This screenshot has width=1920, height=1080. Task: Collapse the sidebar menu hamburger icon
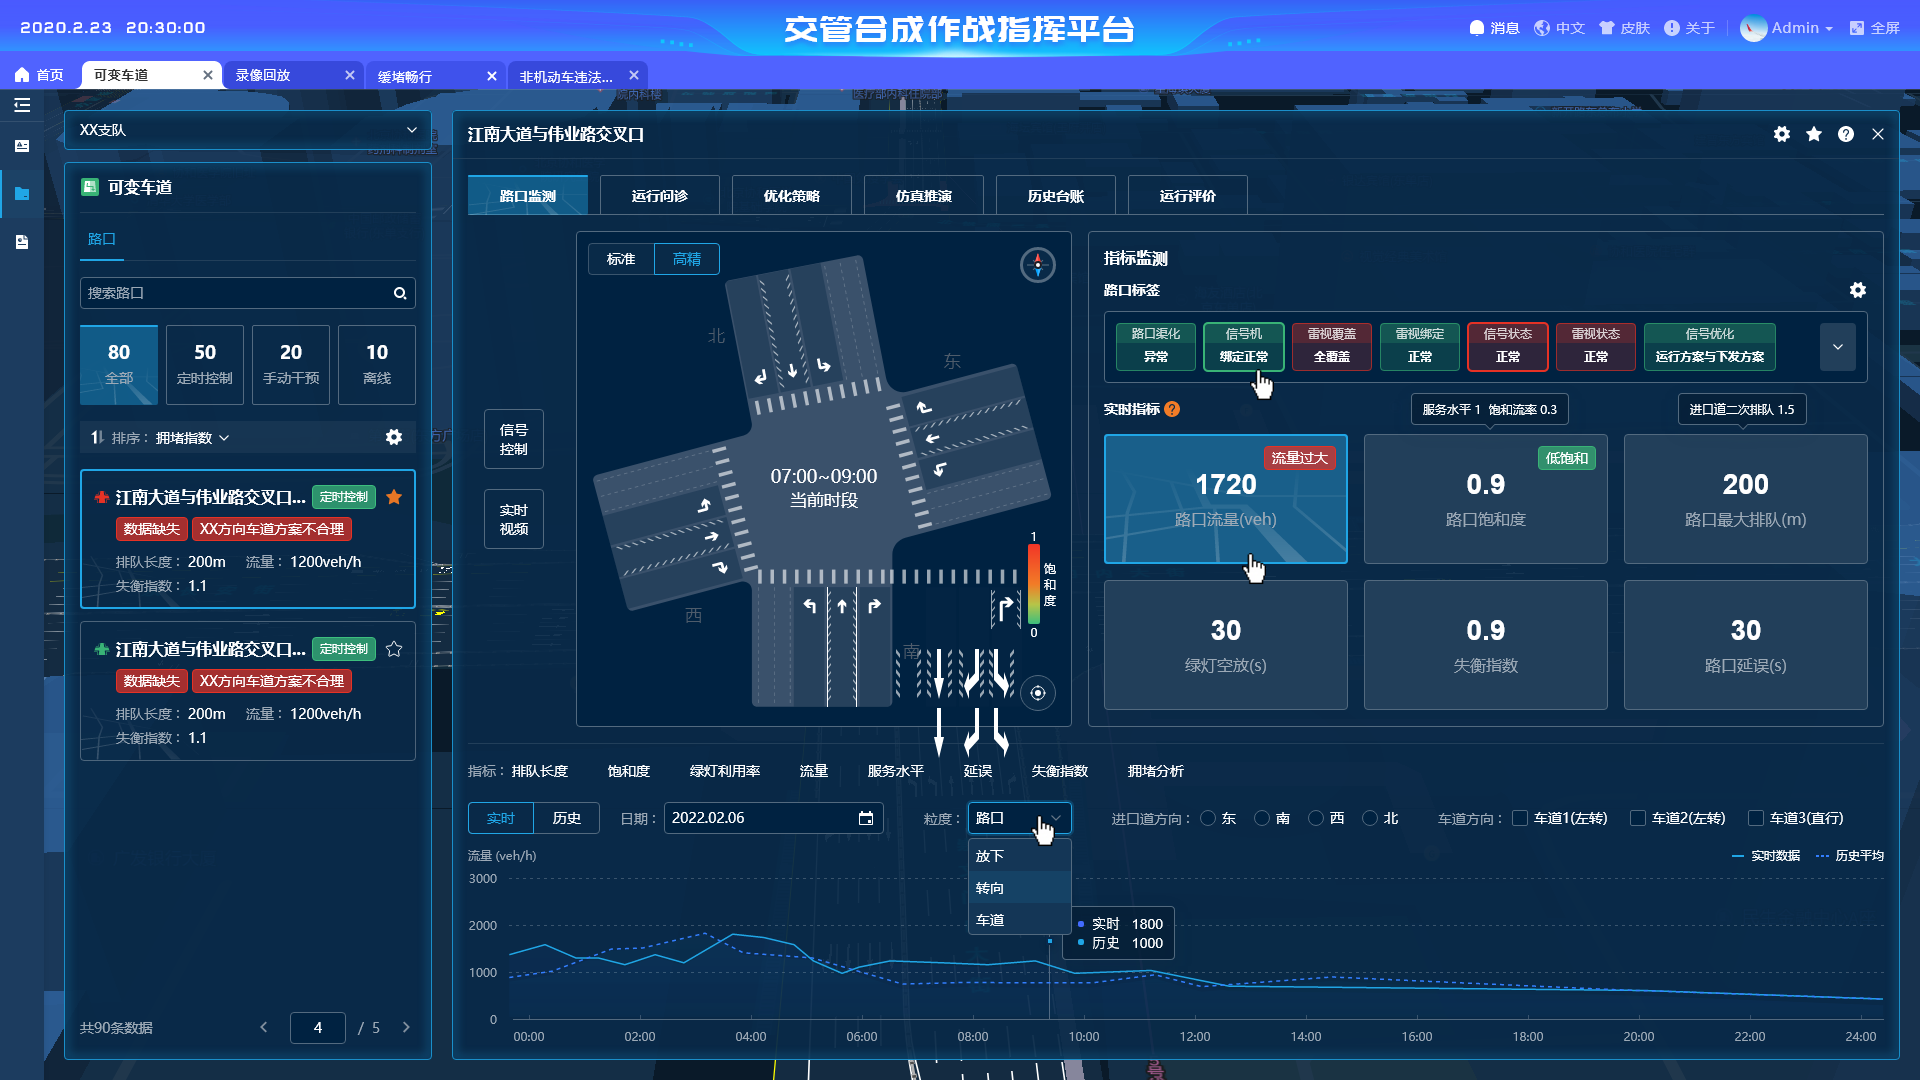click(22, 105)
